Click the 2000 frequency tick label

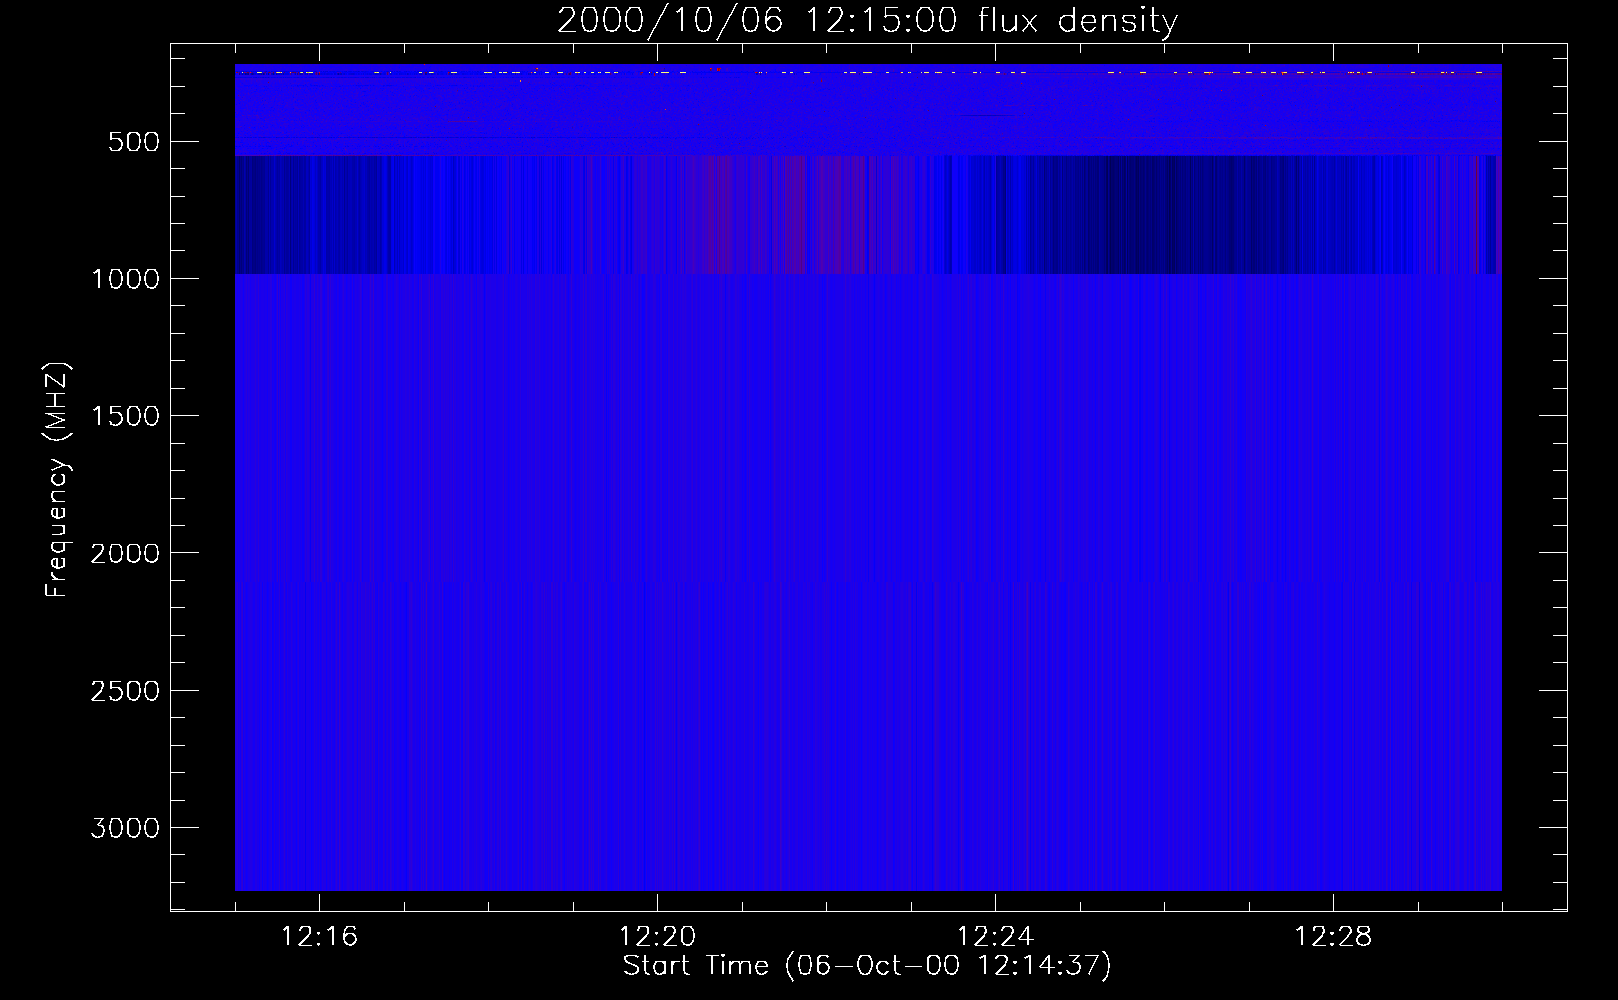[x=125, y=554]
